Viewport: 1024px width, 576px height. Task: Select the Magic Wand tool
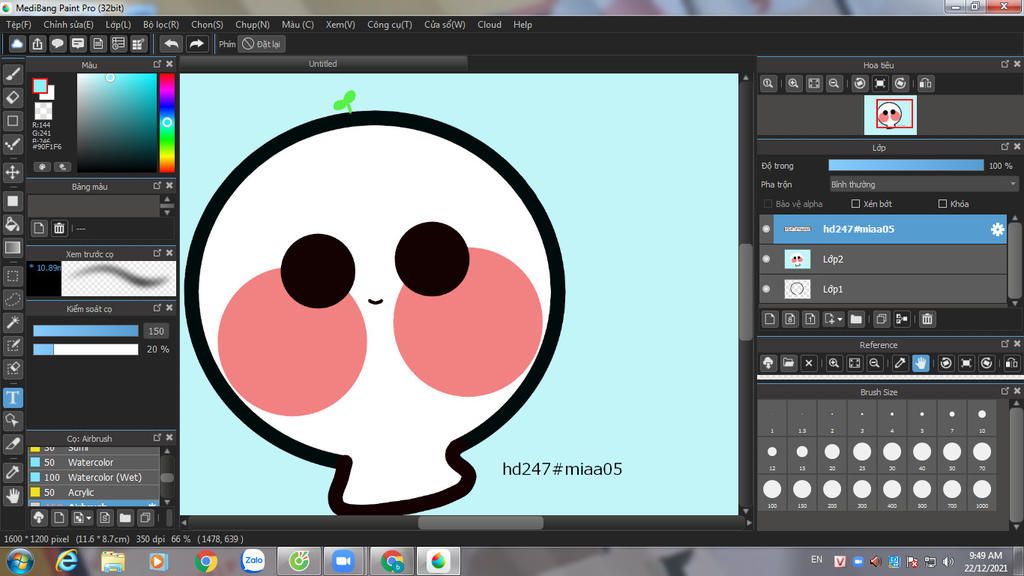12,323
